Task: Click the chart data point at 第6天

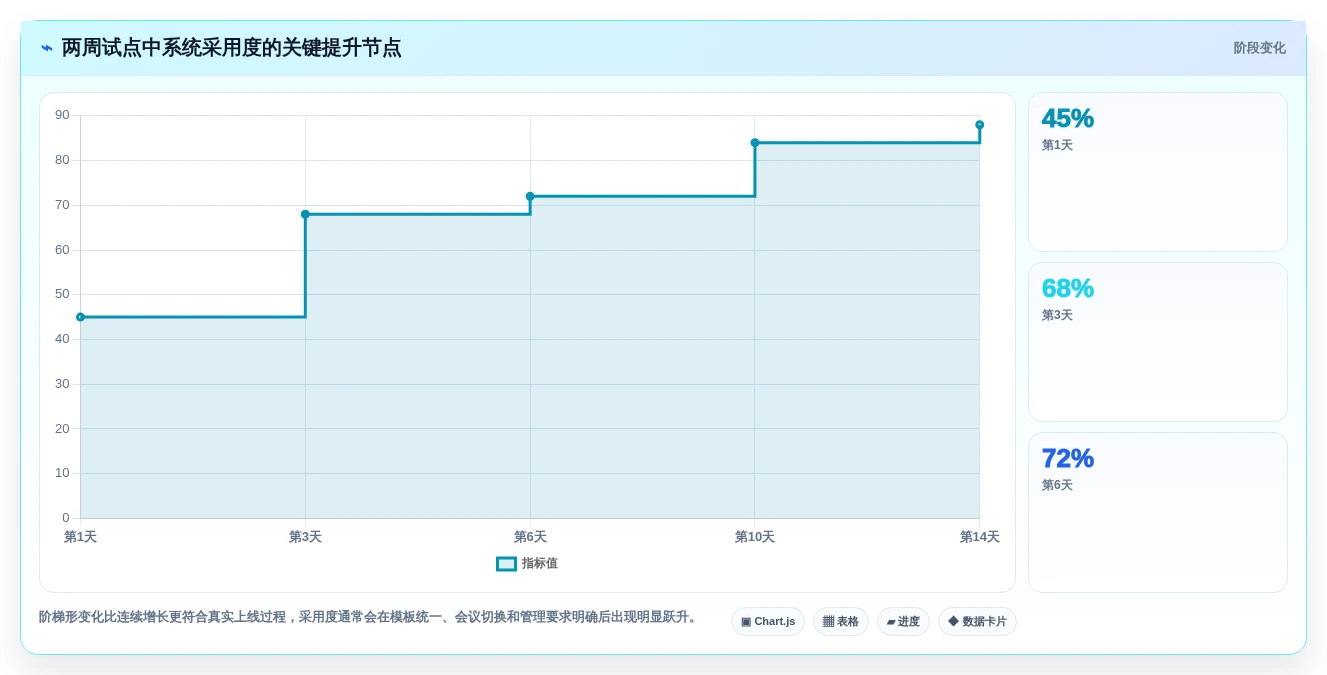Action: coord(530,196)
